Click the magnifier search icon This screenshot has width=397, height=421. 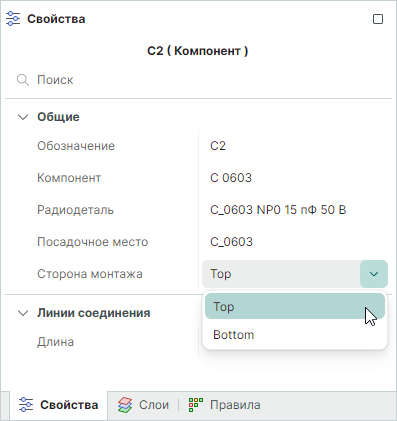[23, 80]
